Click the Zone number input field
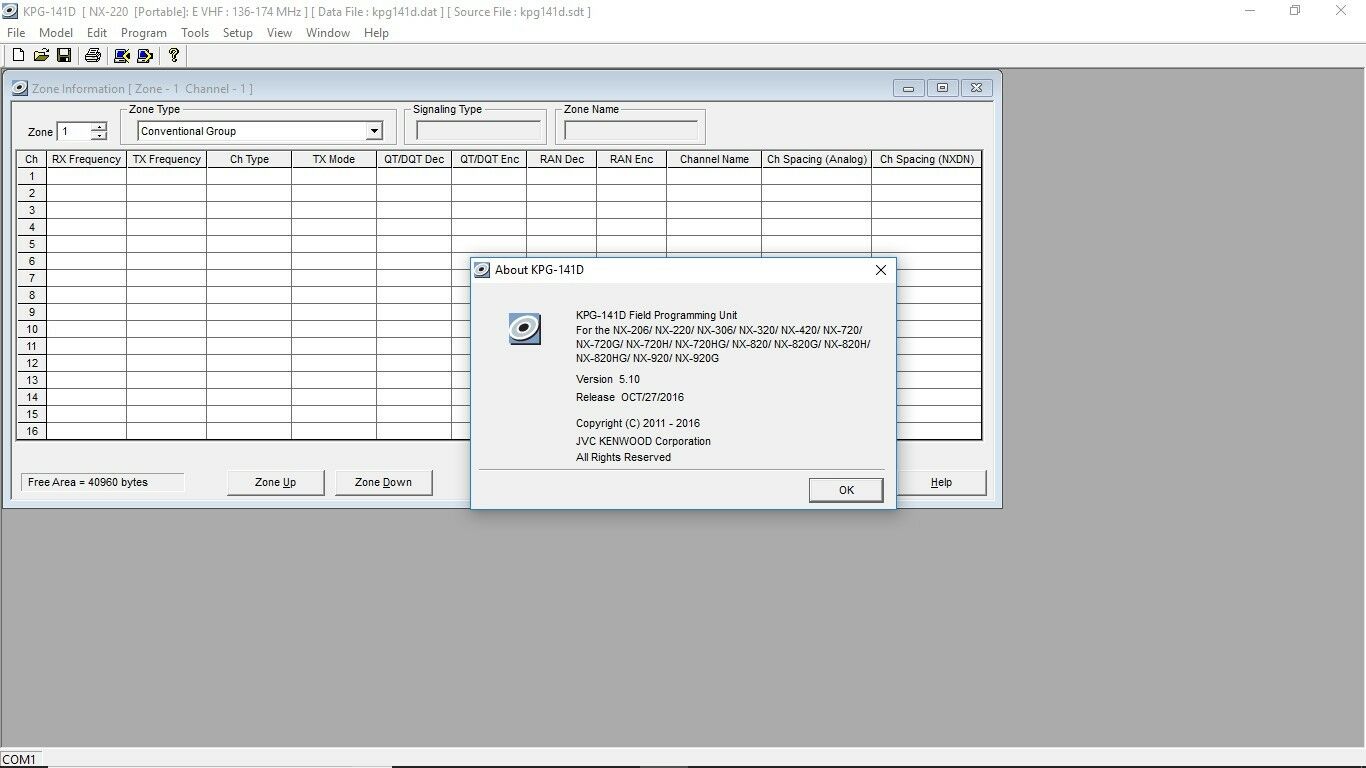Screen dimensions: 1366x768 coord(74,131)
